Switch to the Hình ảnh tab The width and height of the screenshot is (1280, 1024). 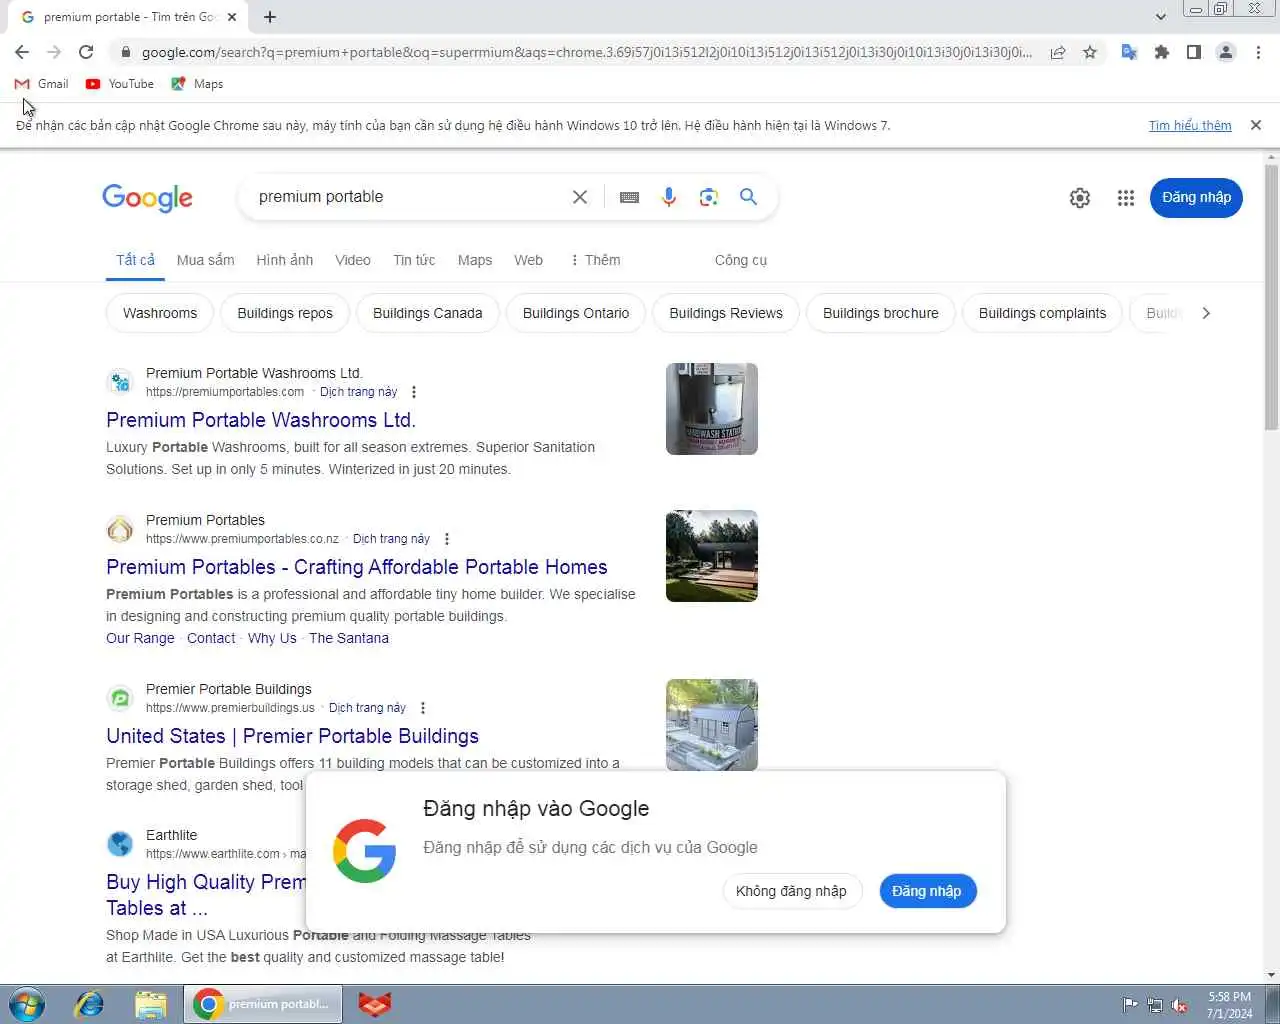(x=285, y=260)
